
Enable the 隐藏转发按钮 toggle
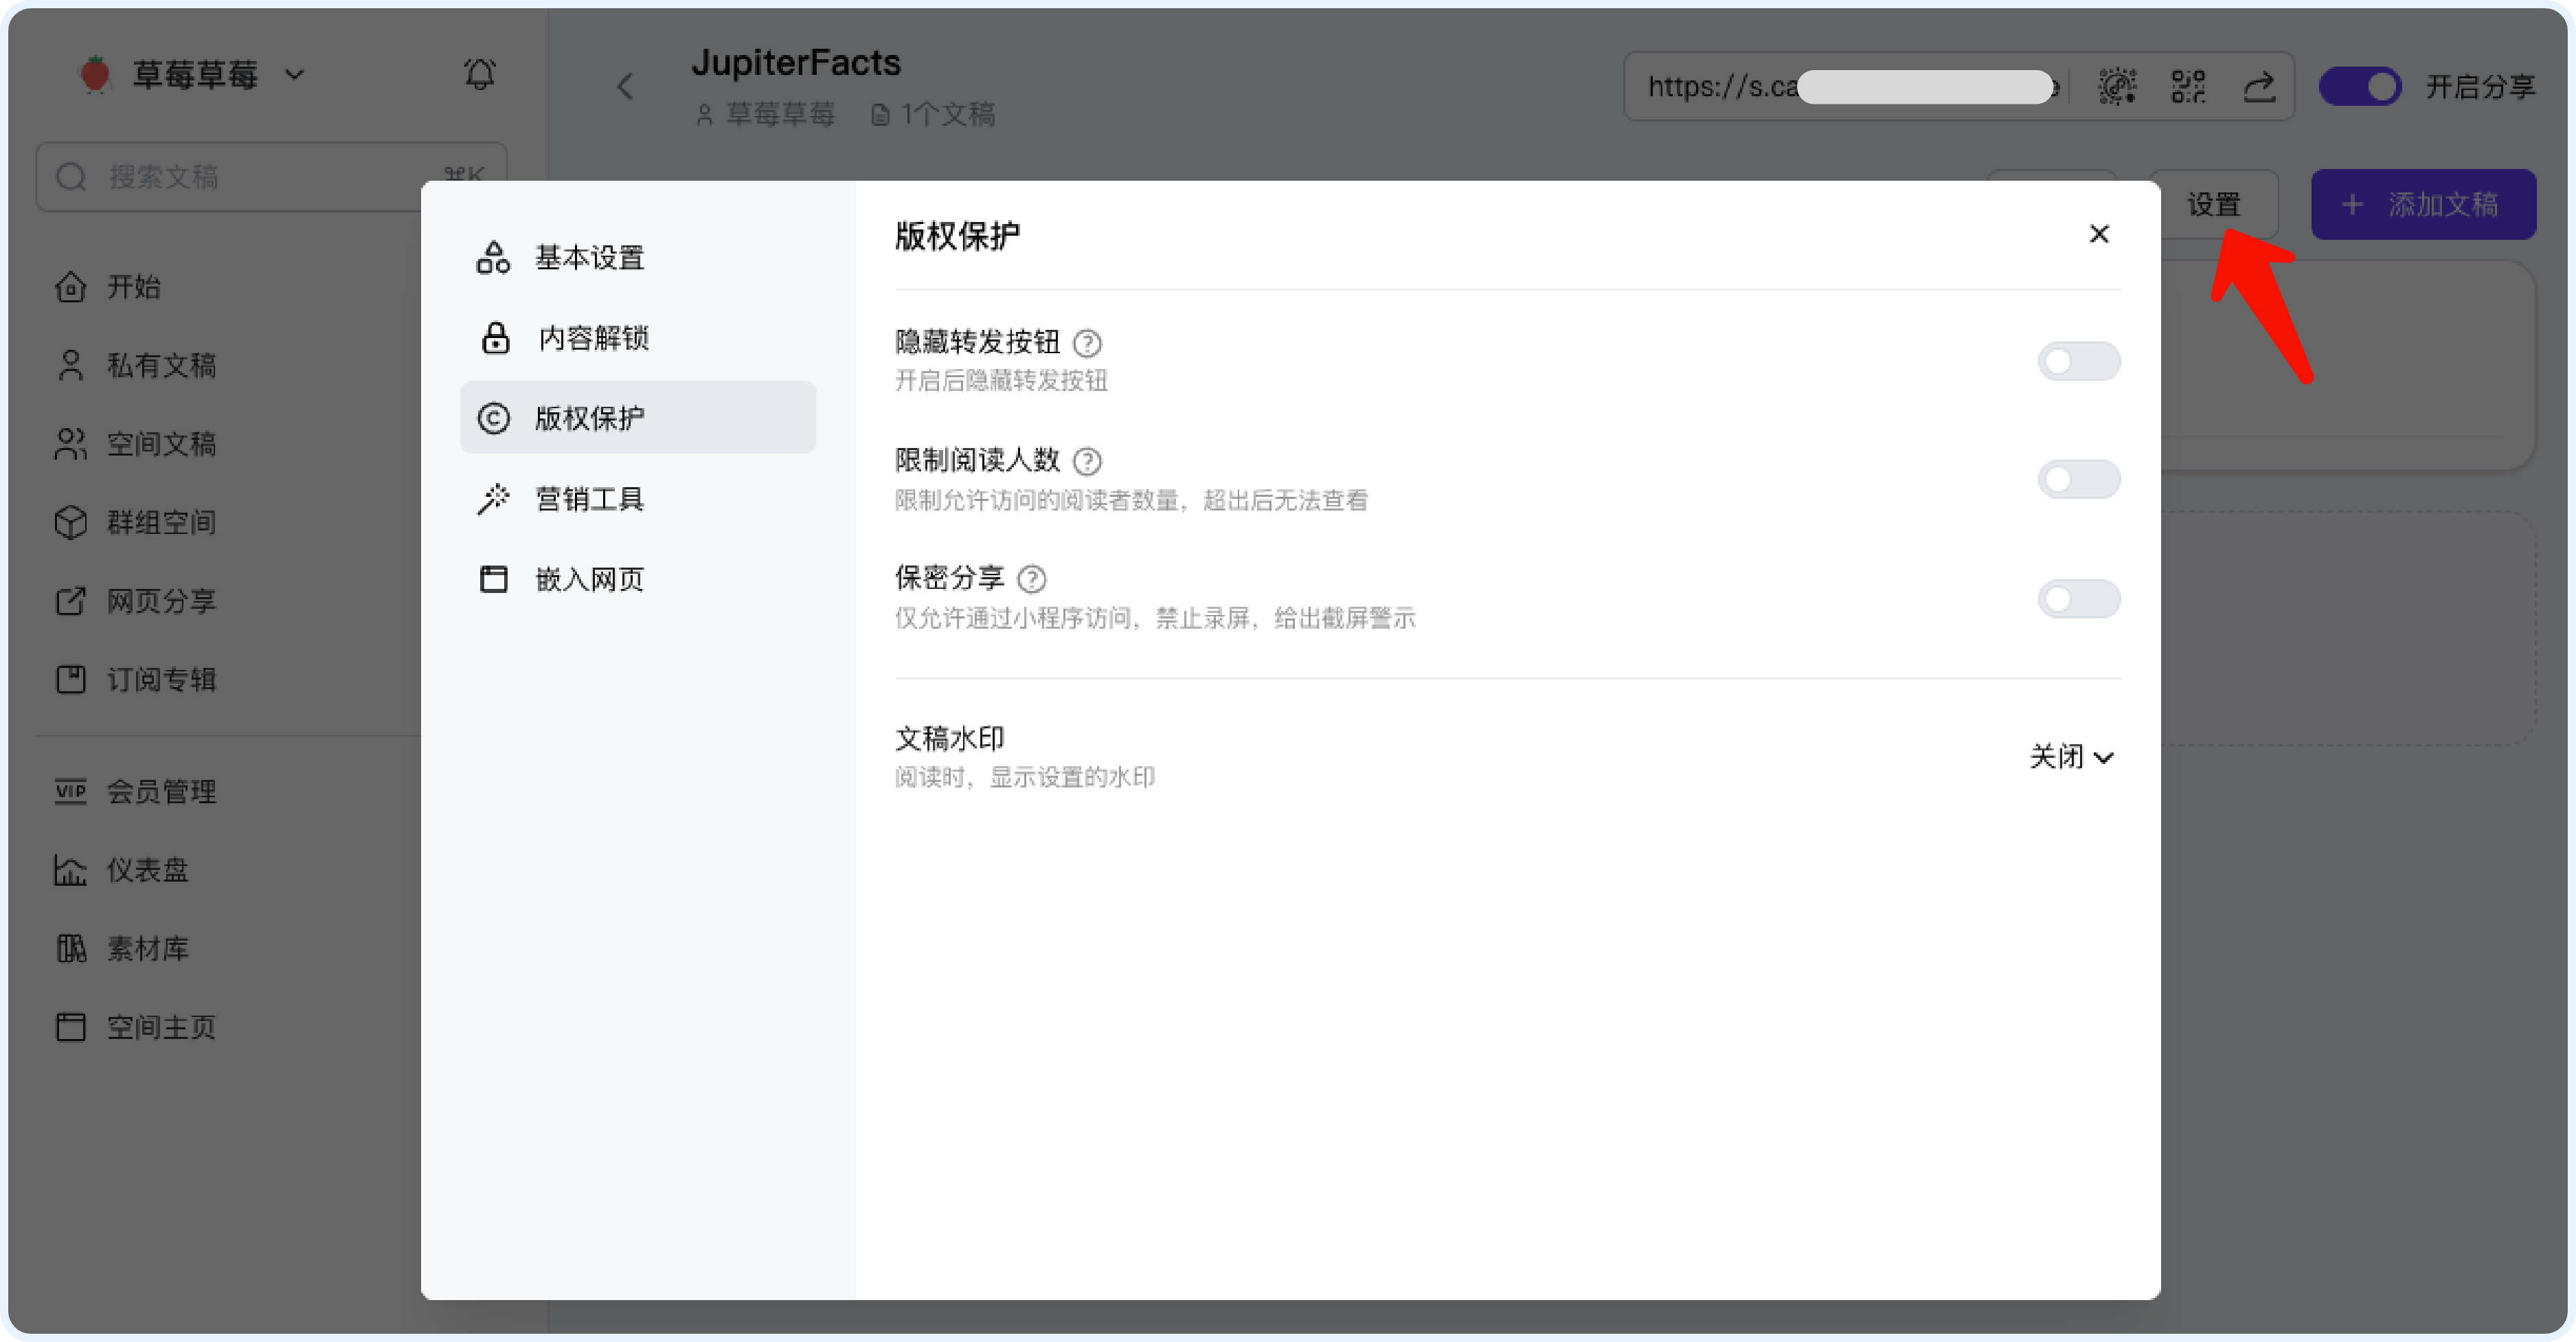(x=2078, y=362)
